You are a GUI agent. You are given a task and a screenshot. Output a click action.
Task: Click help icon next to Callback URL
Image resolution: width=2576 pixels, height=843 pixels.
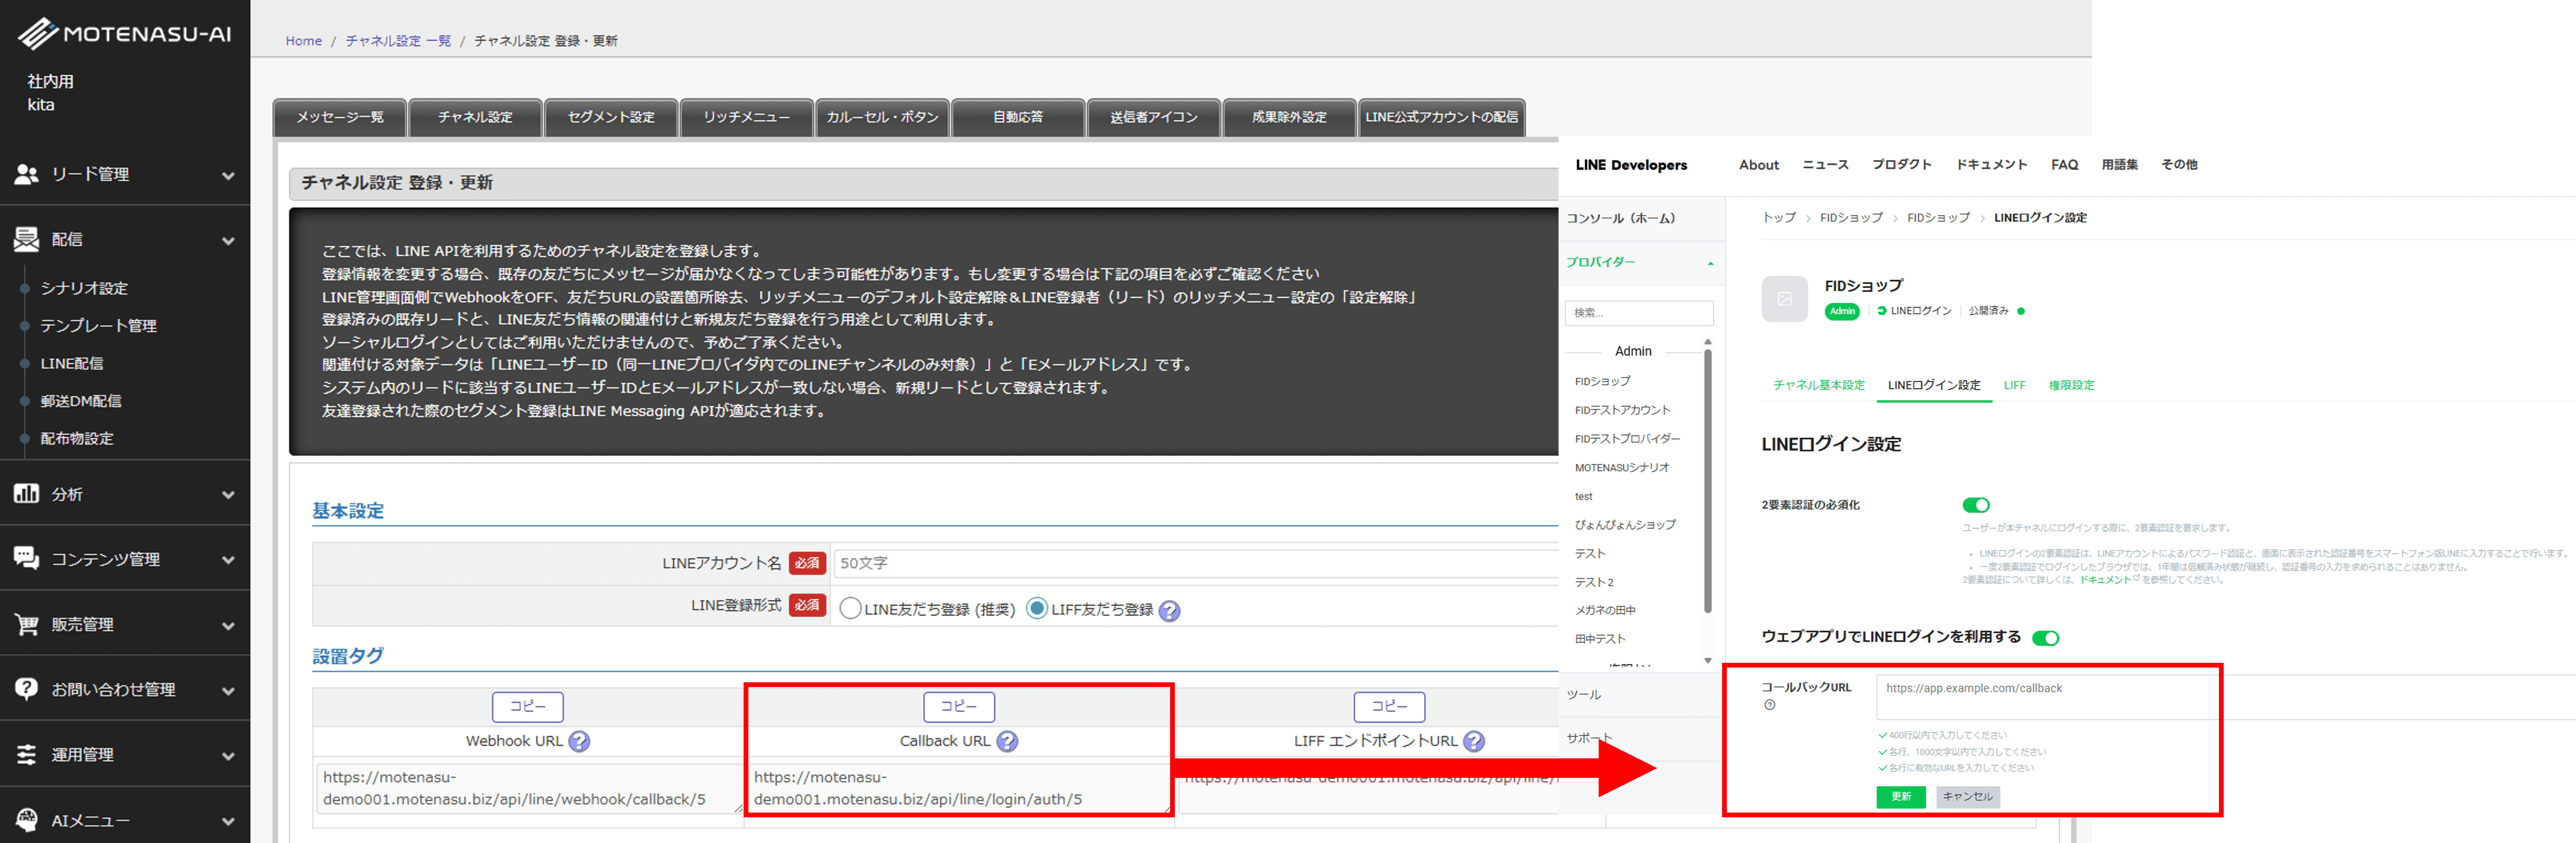point(1007,741)
